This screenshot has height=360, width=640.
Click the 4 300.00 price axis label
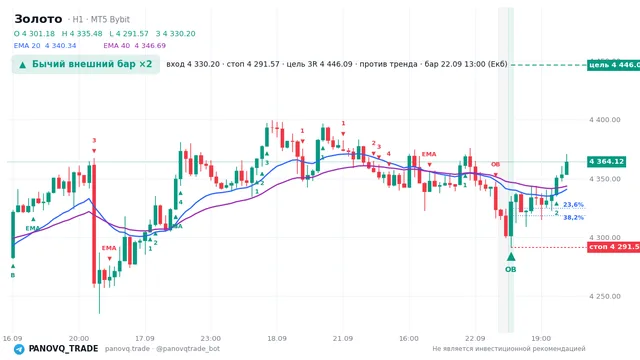tap(604, 238)
